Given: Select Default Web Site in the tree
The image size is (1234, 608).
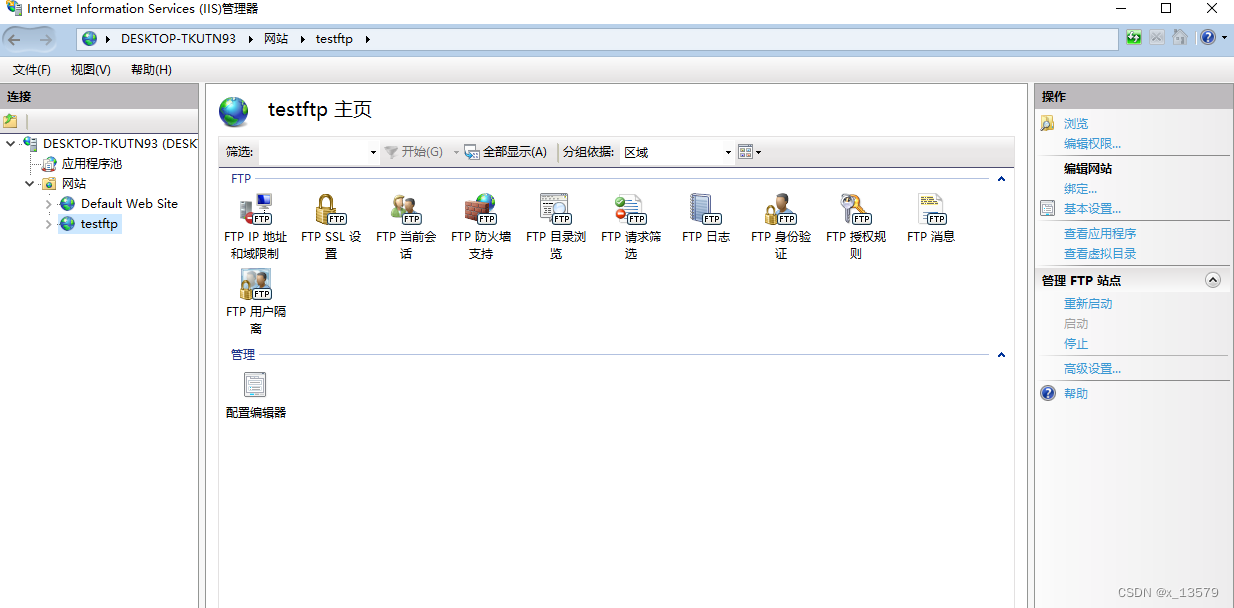Looking at the screenshot, I should [129, 204].
